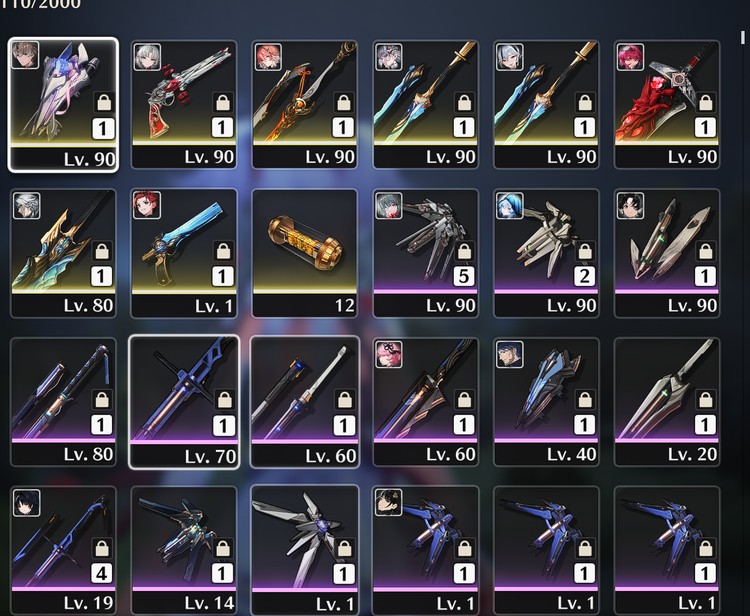The height and width of the screenshot is (616, 750).
Task: Pick the purple broadblade at Lv. 70
Action: coord(184,402)
